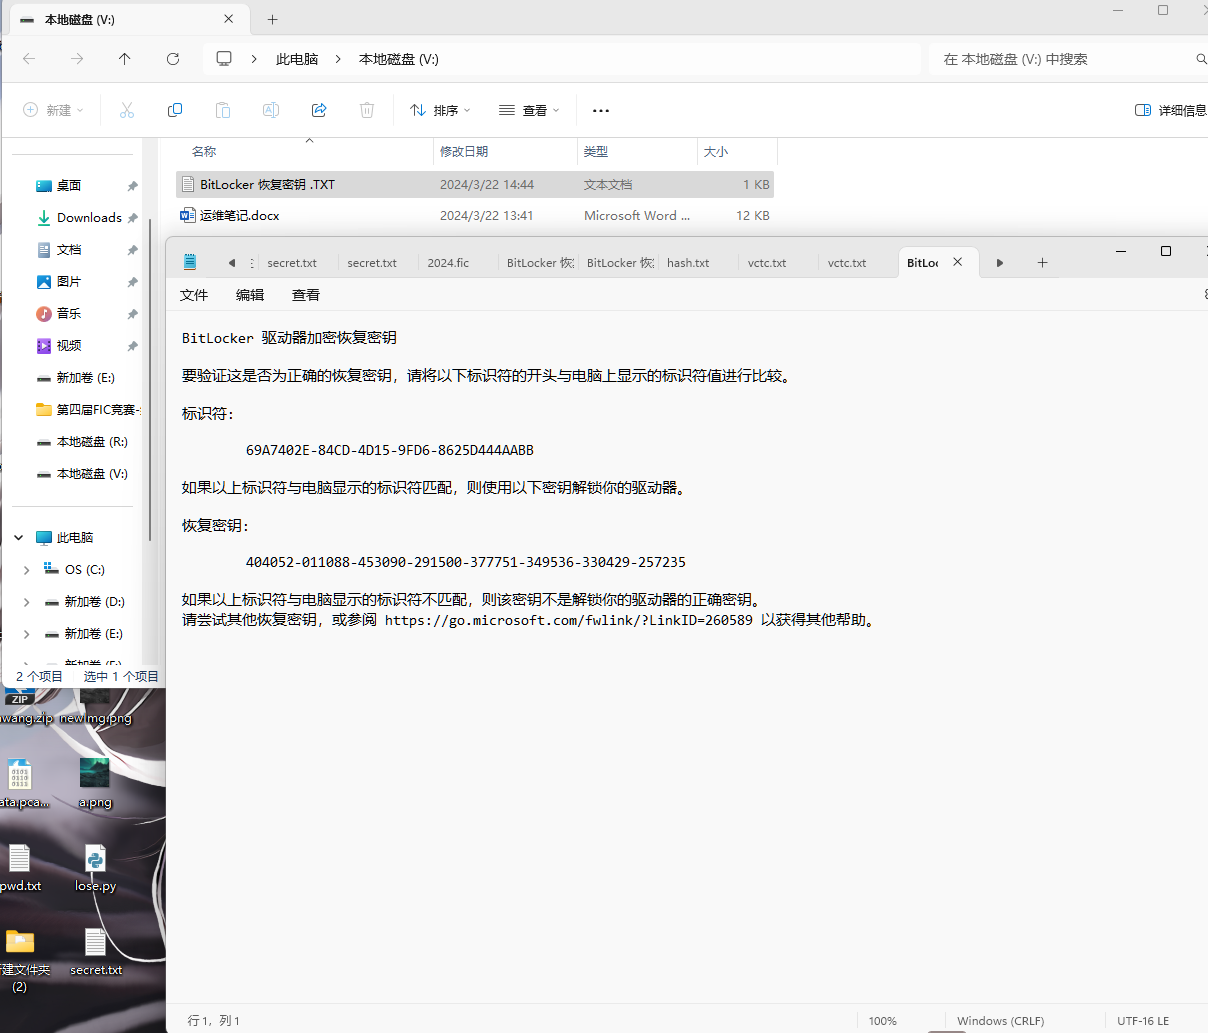Screen dimensions: 1208x1033
Task: Sort by 修改日期 column header
Action: [x=464, y=151]
